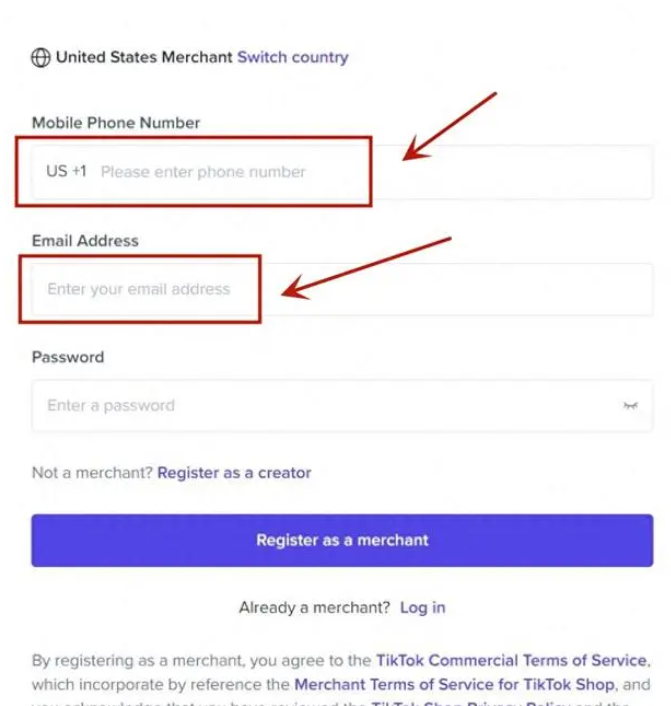
Task: Click the Email Address label
Action: (x=85, y=241)
